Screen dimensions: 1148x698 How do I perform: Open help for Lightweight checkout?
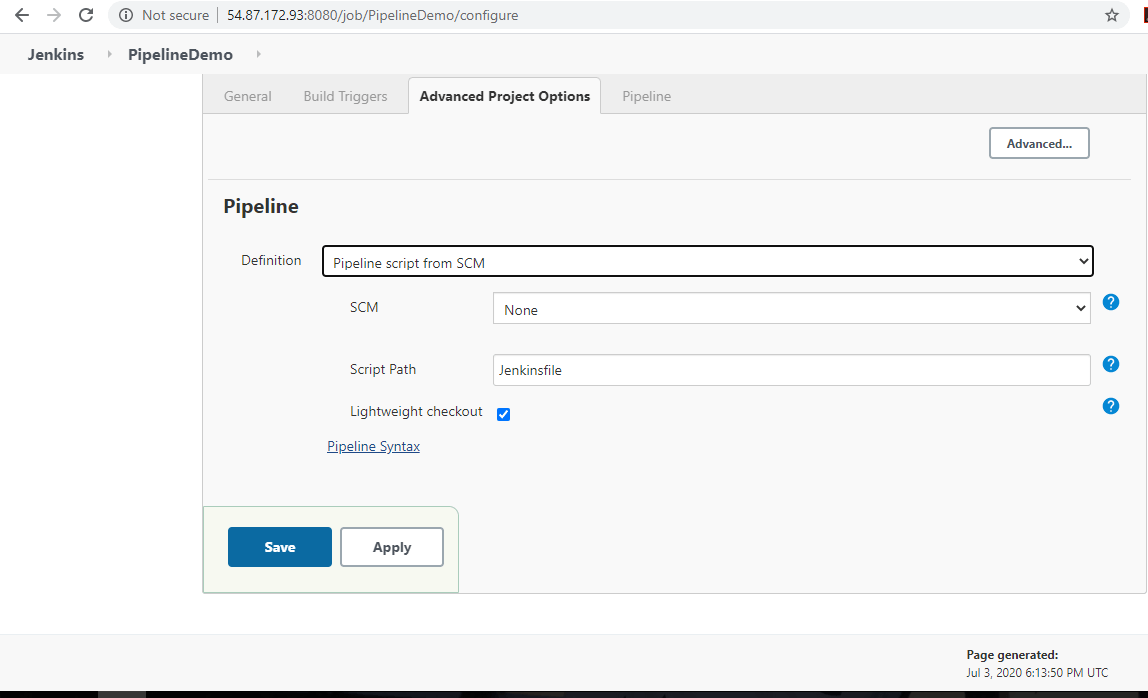(x=1111, y=406)
